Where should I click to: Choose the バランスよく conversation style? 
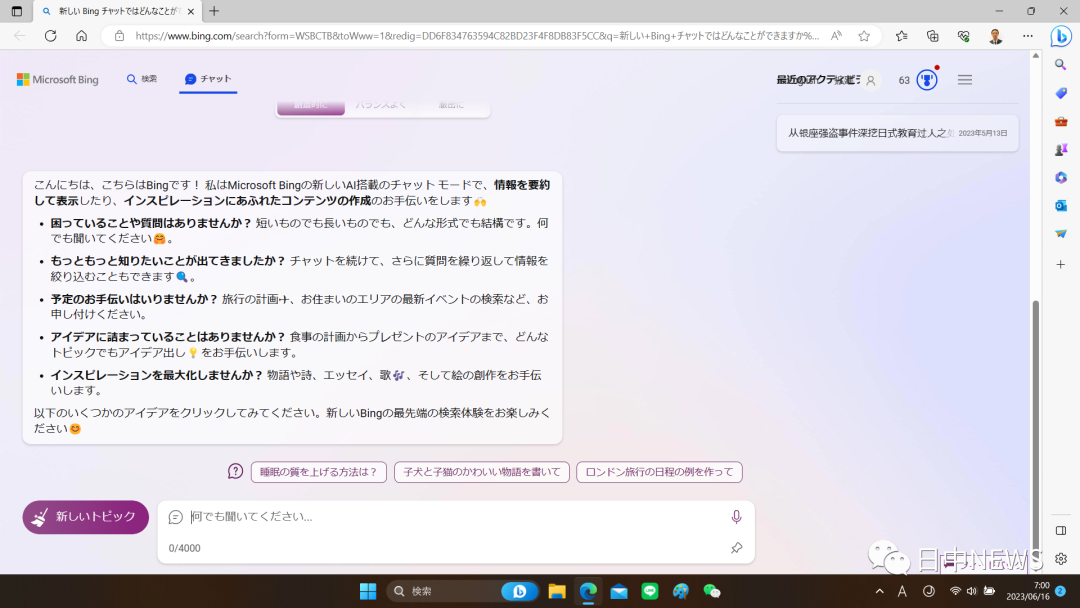[381, 105]
